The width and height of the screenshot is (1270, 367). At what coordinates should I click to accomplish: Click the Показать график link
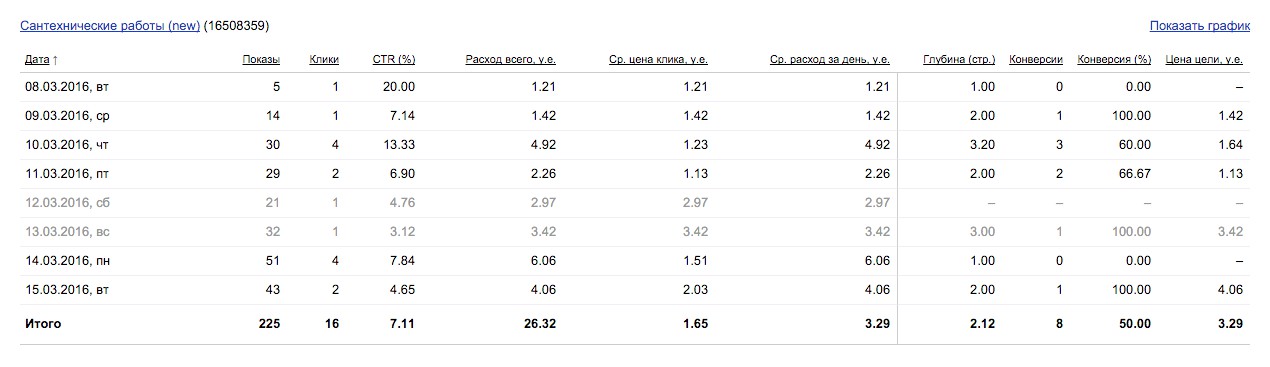1199,25
